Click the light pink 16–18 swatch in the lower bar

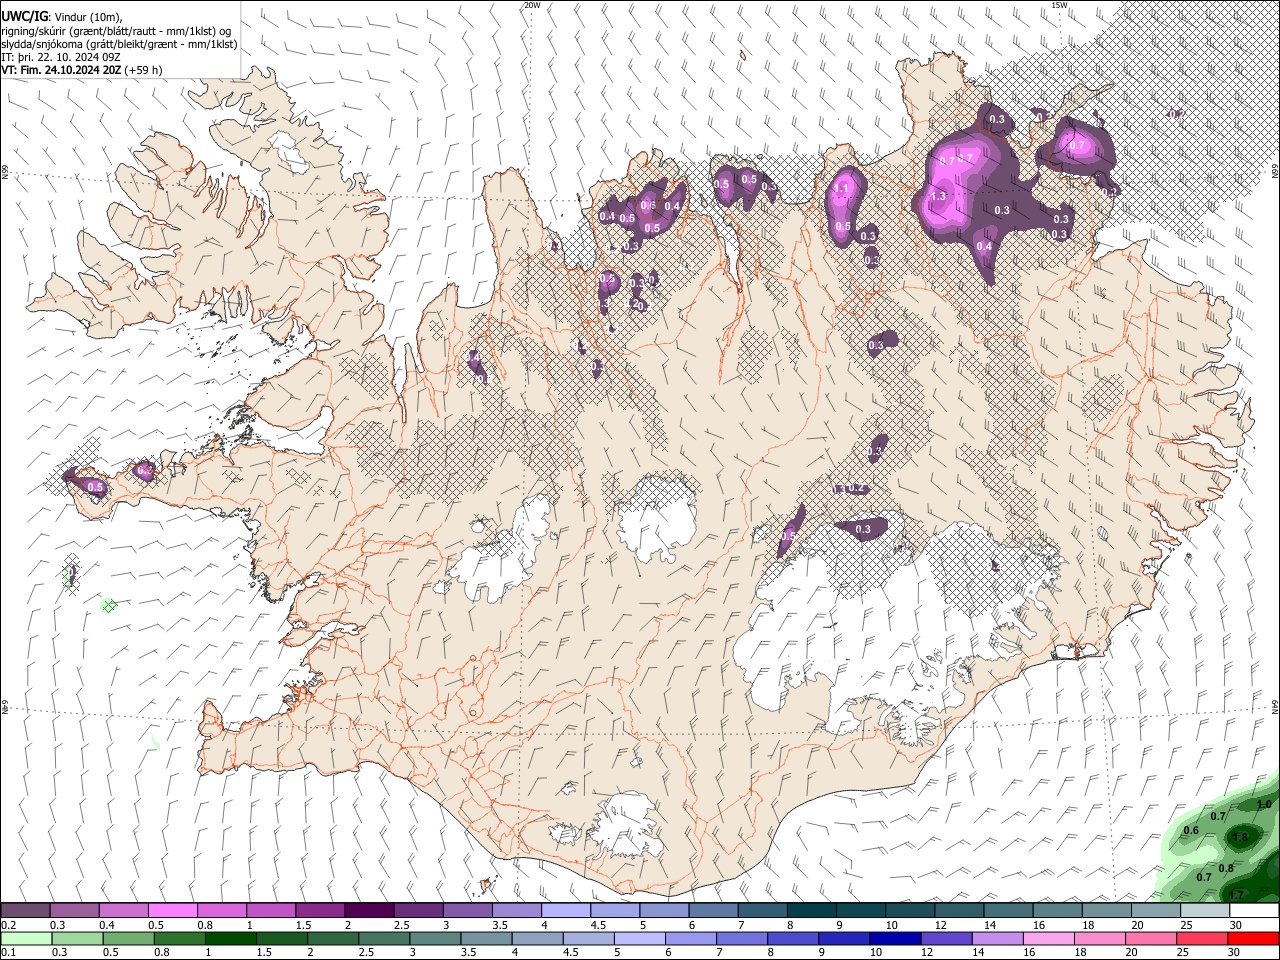click(1049, 938)
